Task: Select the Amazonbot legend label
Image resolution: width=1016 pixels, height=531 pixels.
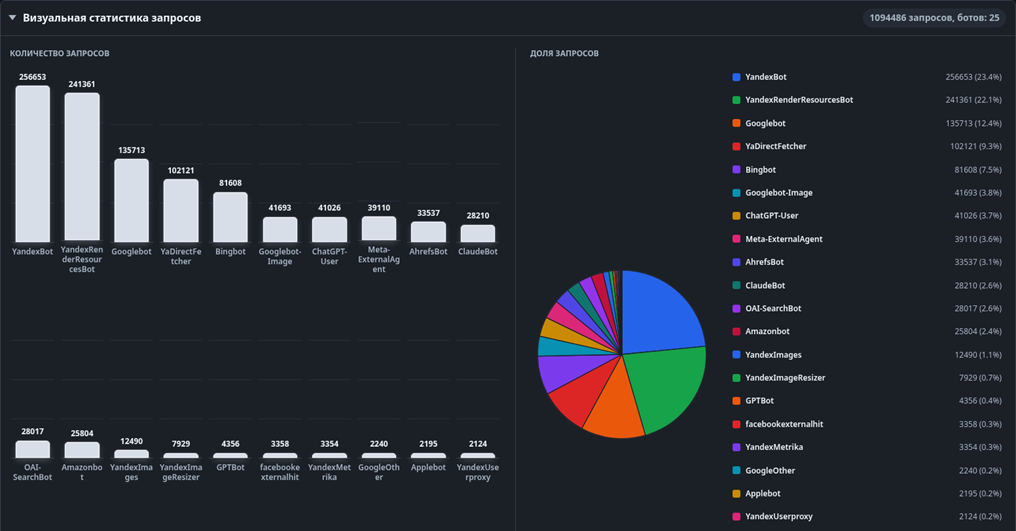Action: pos(767,331)
